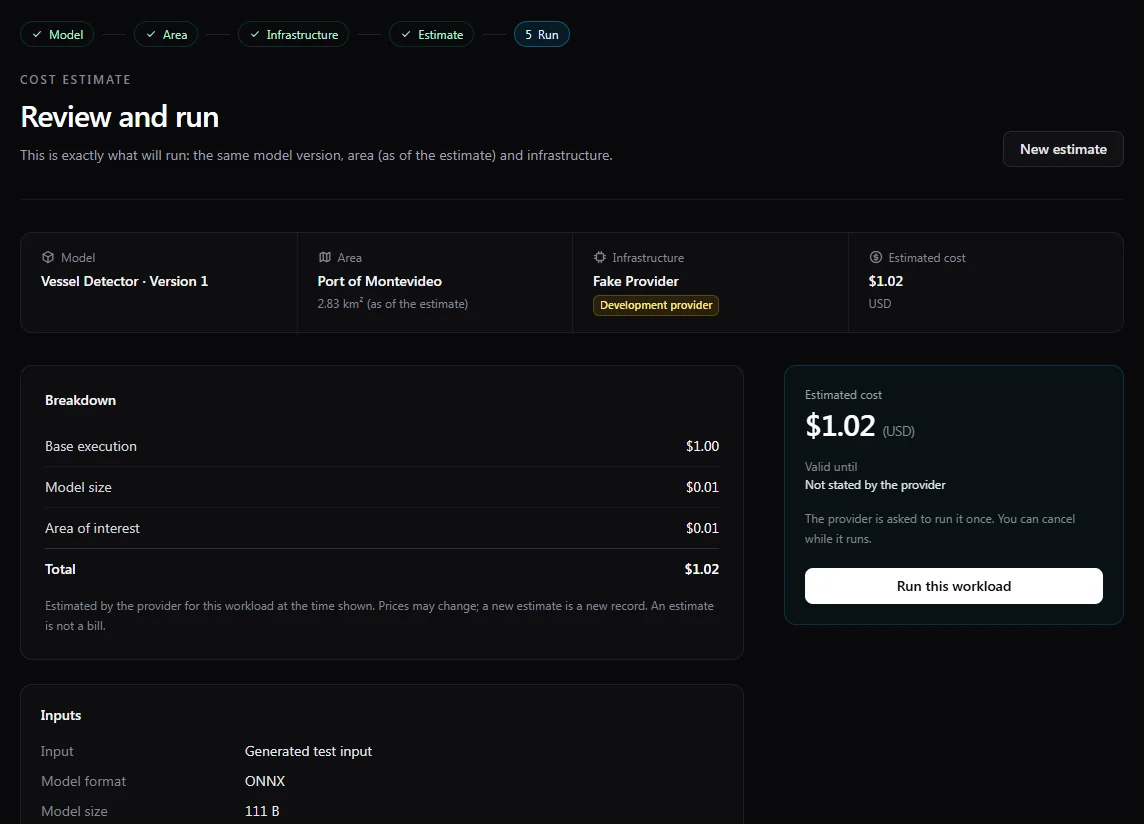This screenshot has width=1144, height=824.
Task: Click the New estimate button
Action: [1063, 149]
